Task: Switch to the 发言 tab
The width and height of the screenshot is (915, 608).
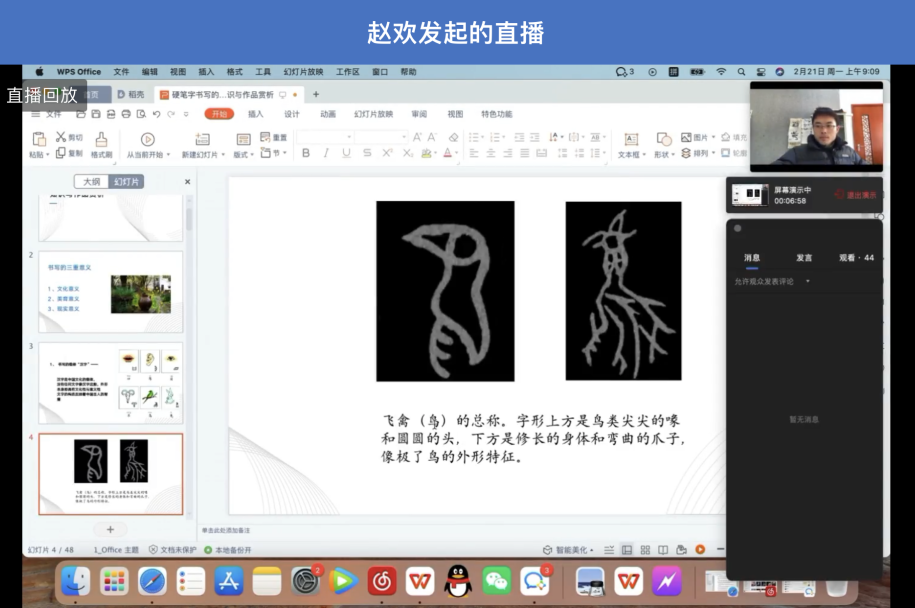Action: tap(804, 258)
